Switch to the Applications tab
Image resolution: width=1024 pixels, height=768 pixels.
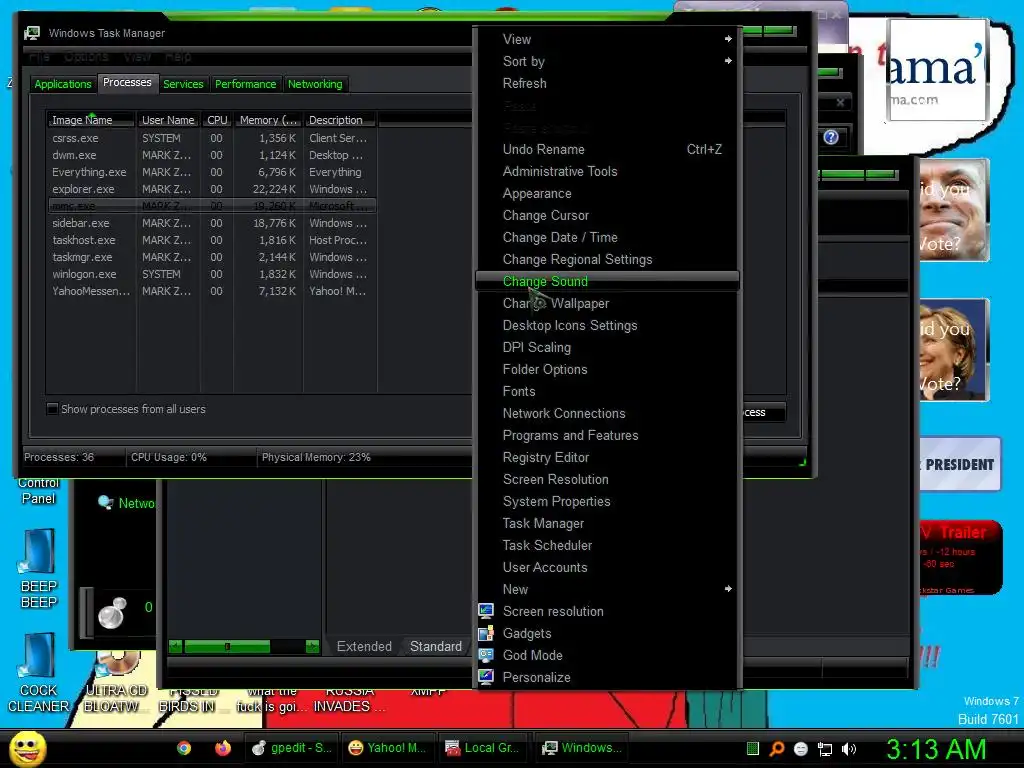(x=63, y=84)
